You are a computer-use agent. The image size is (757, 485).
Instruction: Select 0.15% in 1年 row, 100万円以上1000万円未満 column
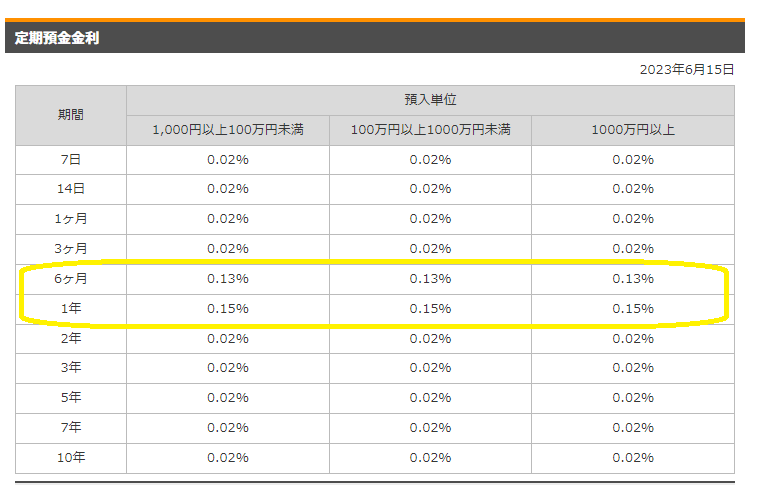point(430,309)
